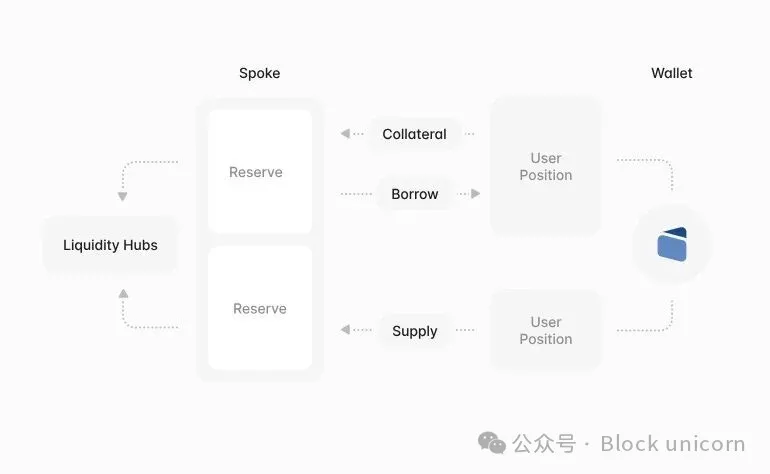This screenshot has height=474, width=770.
Task: Click the lower Reserve box
Action: (x=259, y=309)
